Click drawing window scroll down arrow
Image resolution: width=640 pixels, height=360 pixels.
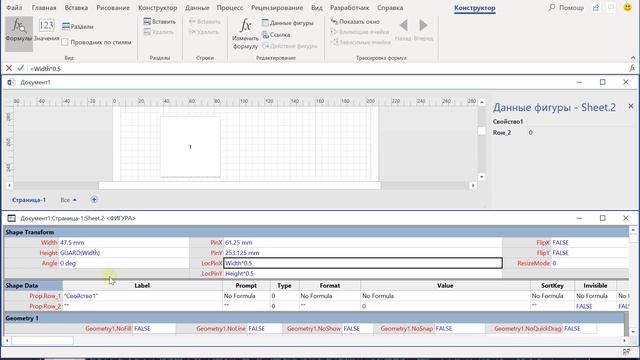tap(482, 177)
